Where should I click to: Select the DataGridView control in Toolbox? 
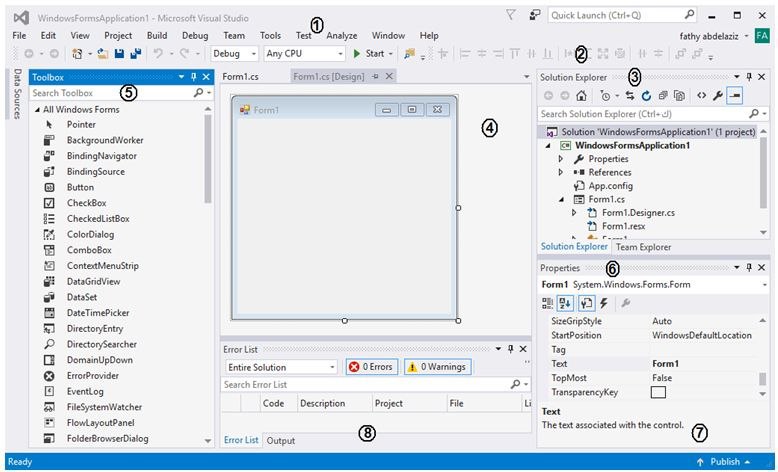[x=93, y=281]
